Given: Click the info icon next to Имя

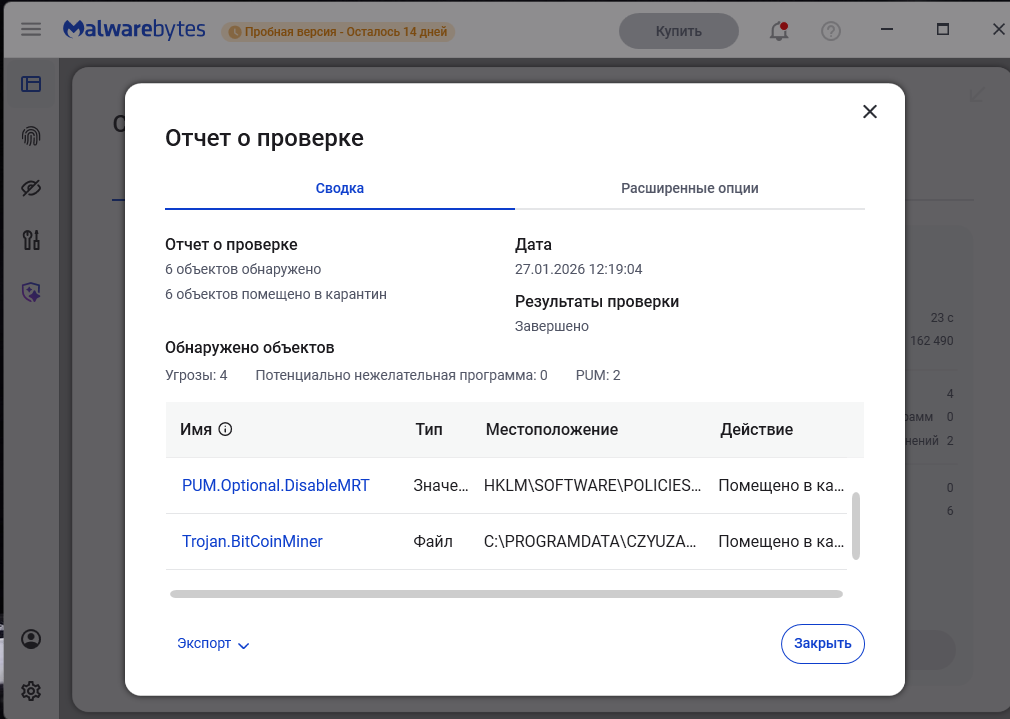Looking at the screenshot, I should click(x=225, y=430).
